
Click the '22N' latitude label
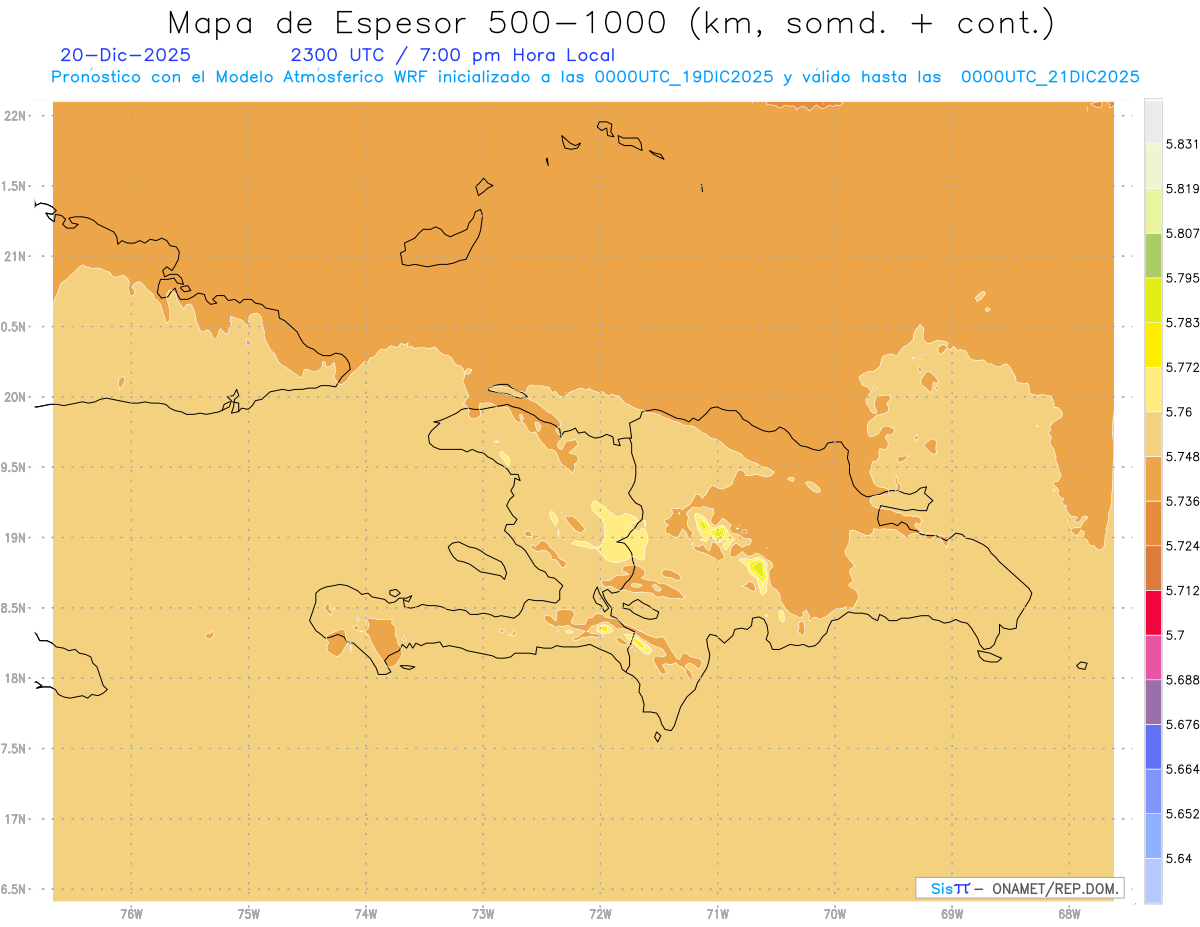click(17, 115)
